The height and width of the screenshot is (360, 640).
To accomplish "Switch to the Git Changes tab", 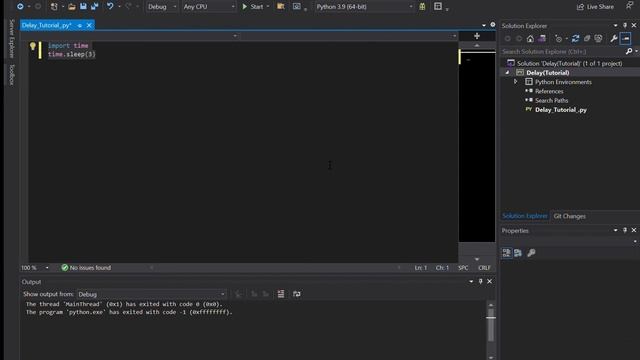I will click(x=569, y=216).
